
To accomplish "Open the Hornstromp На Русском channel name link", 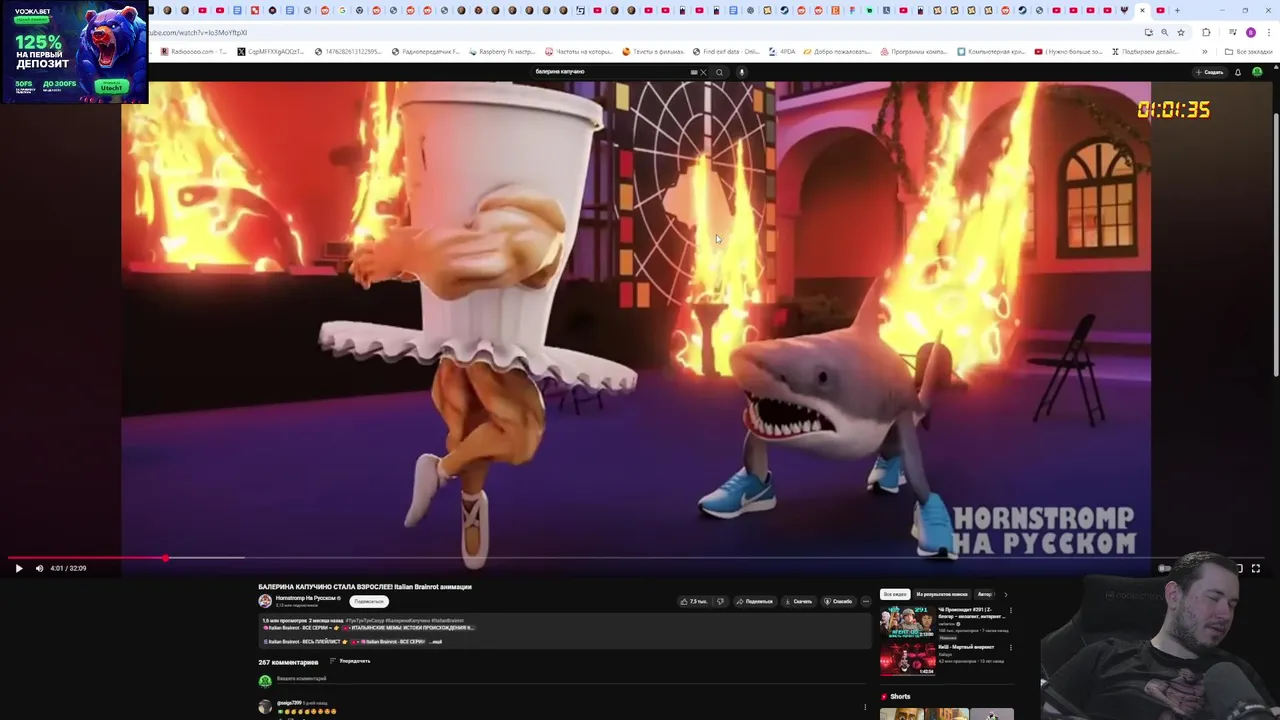I will [308, 598].
